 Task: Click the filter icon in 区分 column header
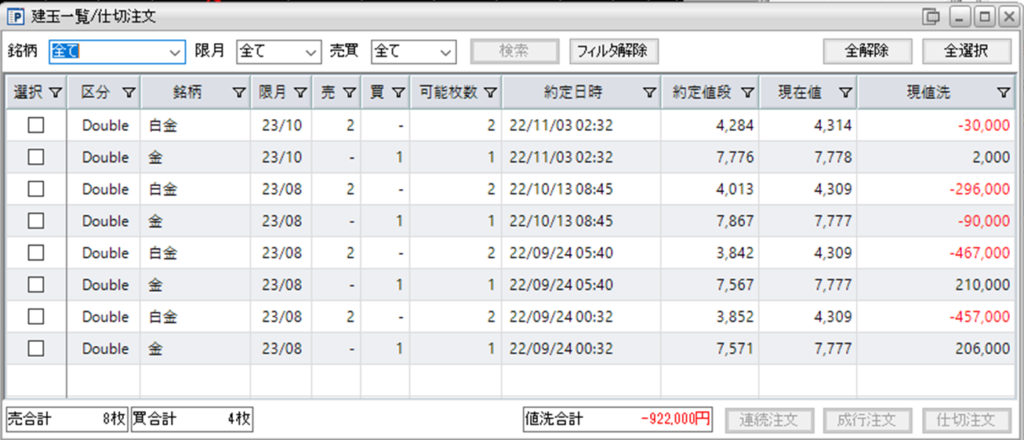tap(129, 93)
